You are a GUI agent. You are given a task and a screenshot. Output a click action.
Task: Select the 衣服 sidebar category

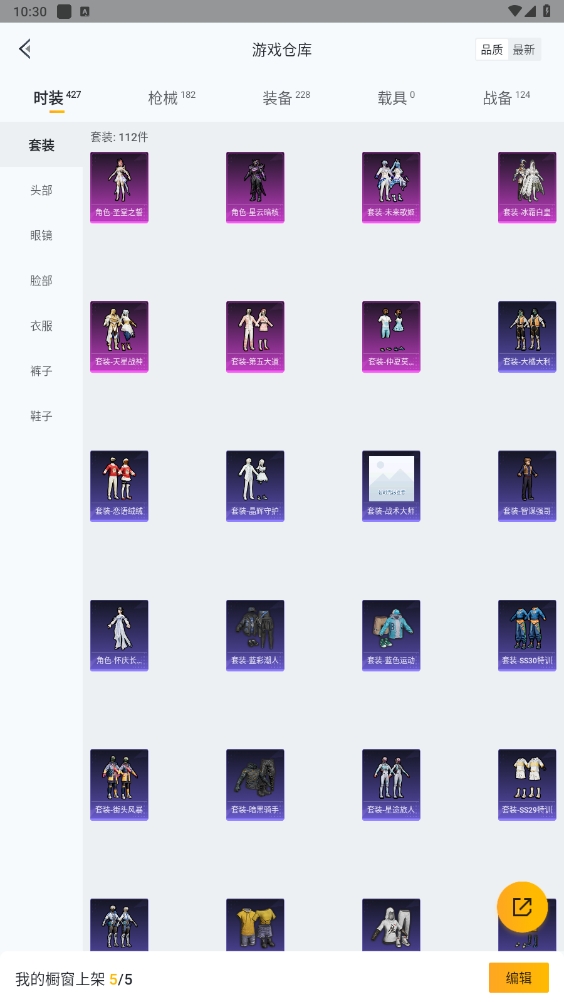(x=42, y=325)
